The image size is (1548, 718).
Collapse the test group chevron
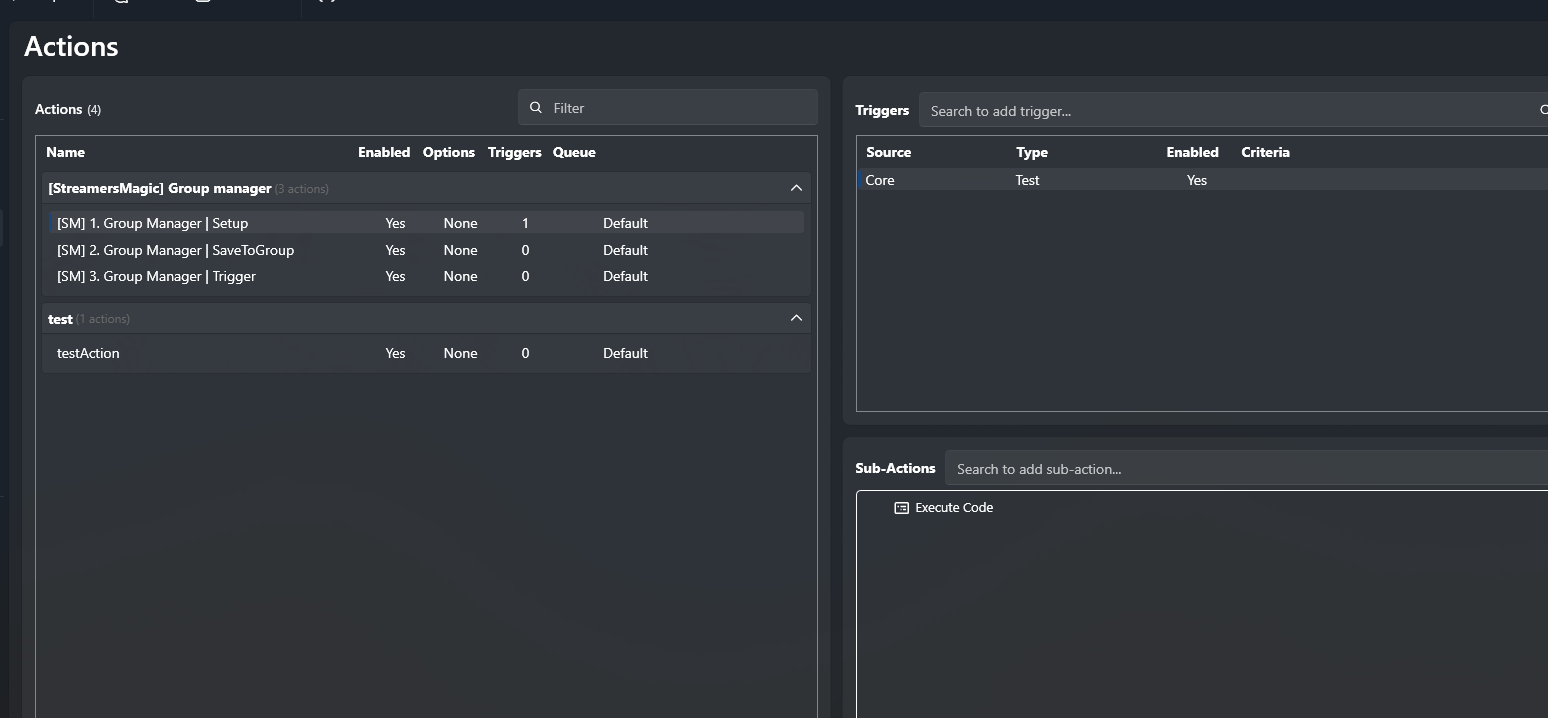click(796, 318)
